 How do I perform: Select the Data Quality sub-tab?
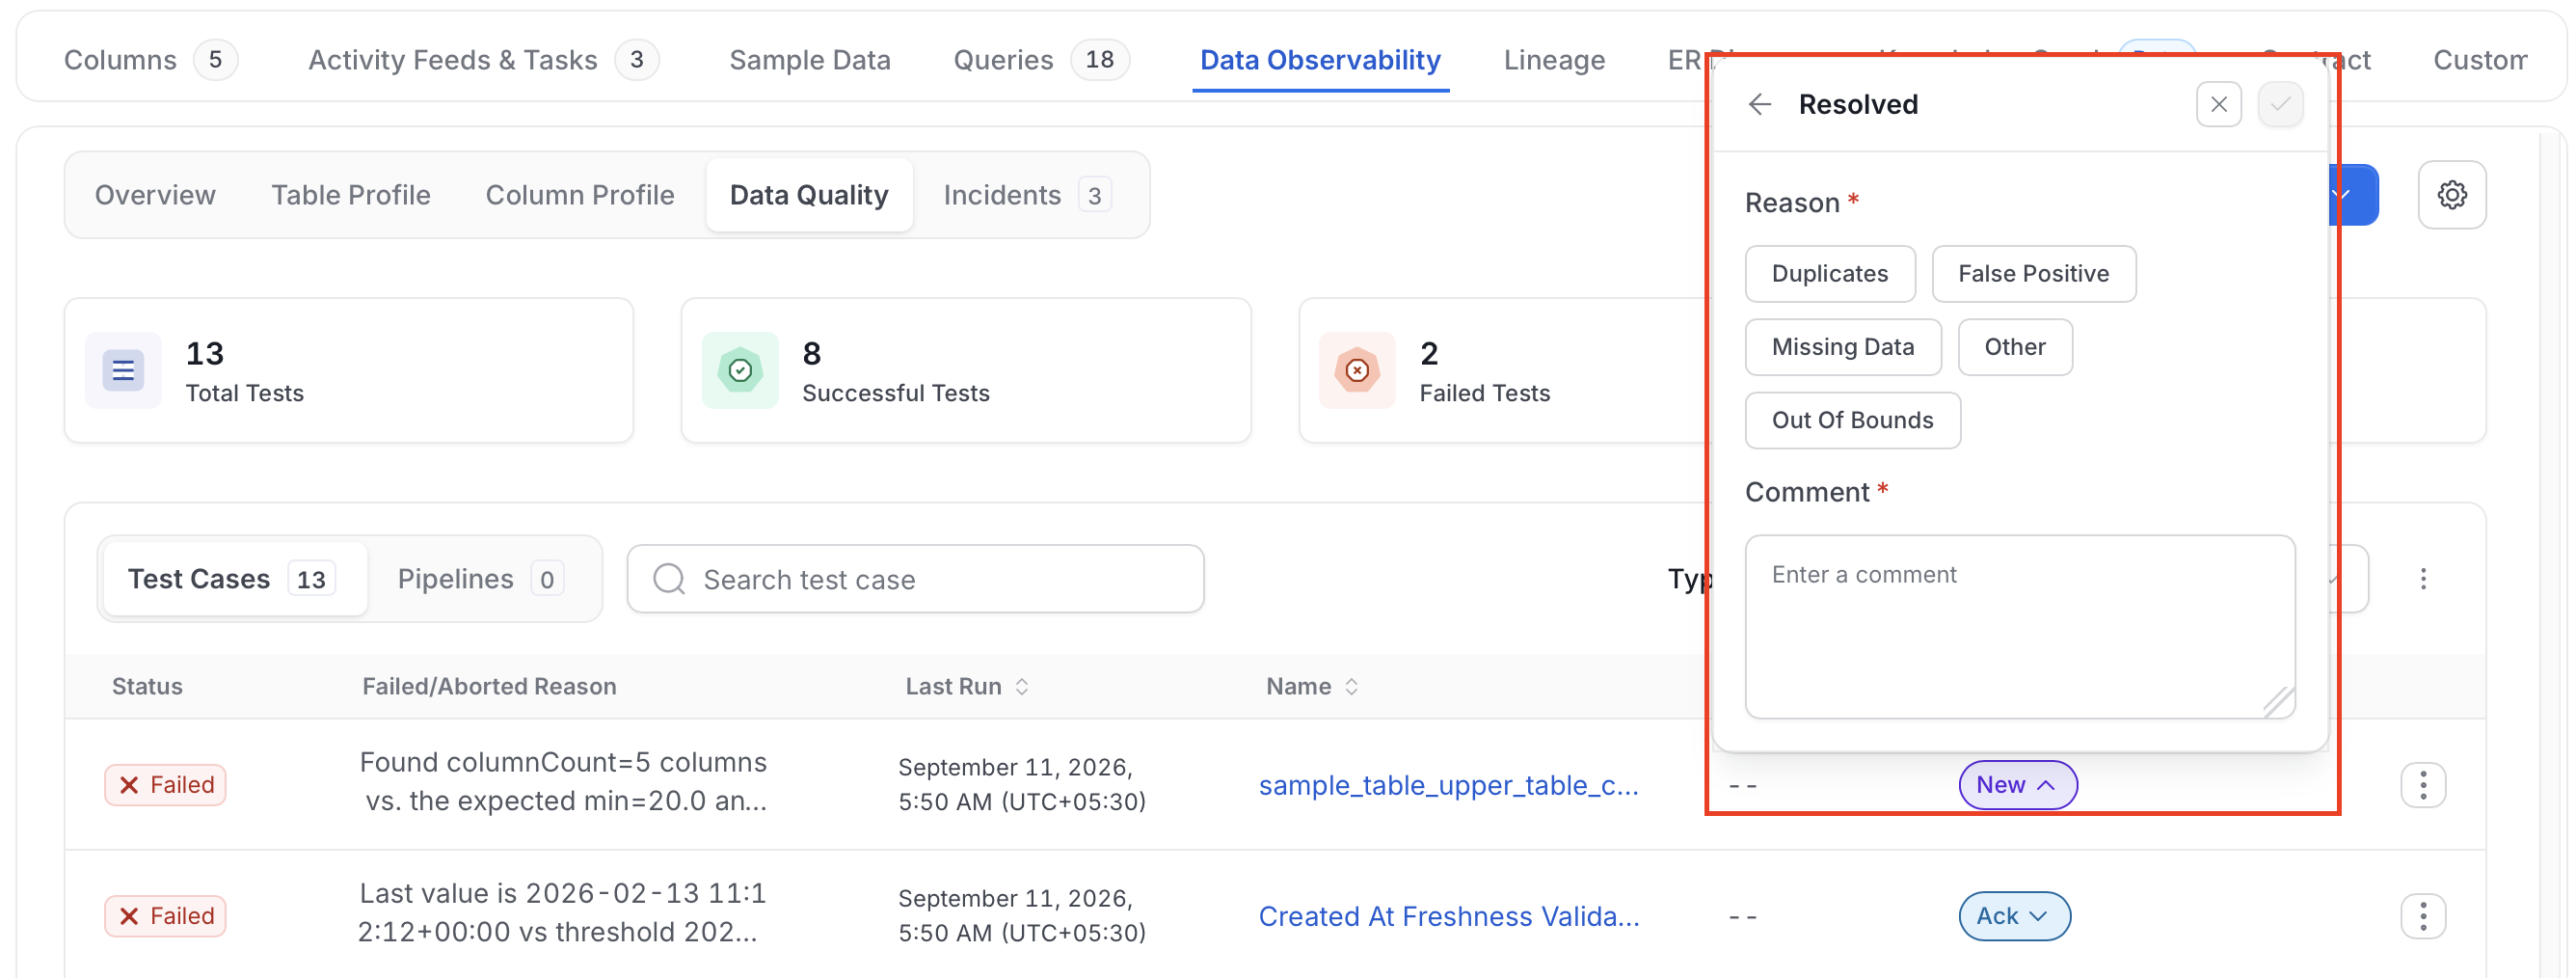[808, 195]
